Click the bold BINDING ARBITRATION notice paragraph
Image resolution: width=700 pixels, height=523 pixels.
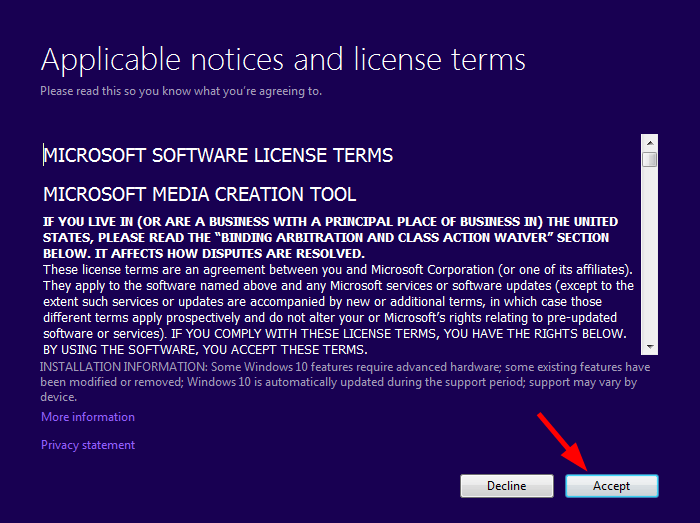click(330, 237)
